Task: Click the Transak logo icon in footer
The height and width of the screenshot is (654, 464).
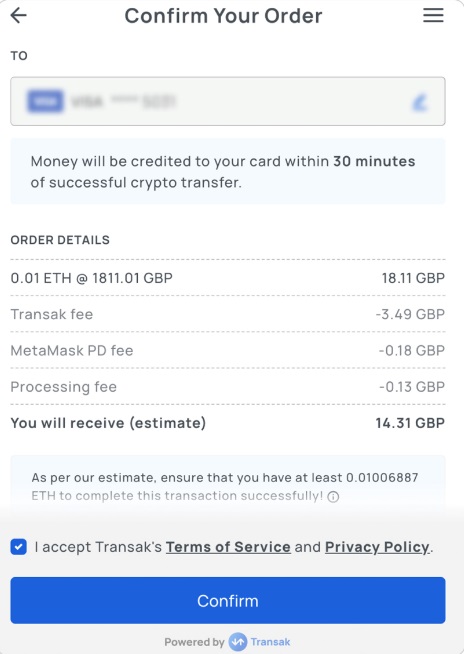Action: point(238,641)
